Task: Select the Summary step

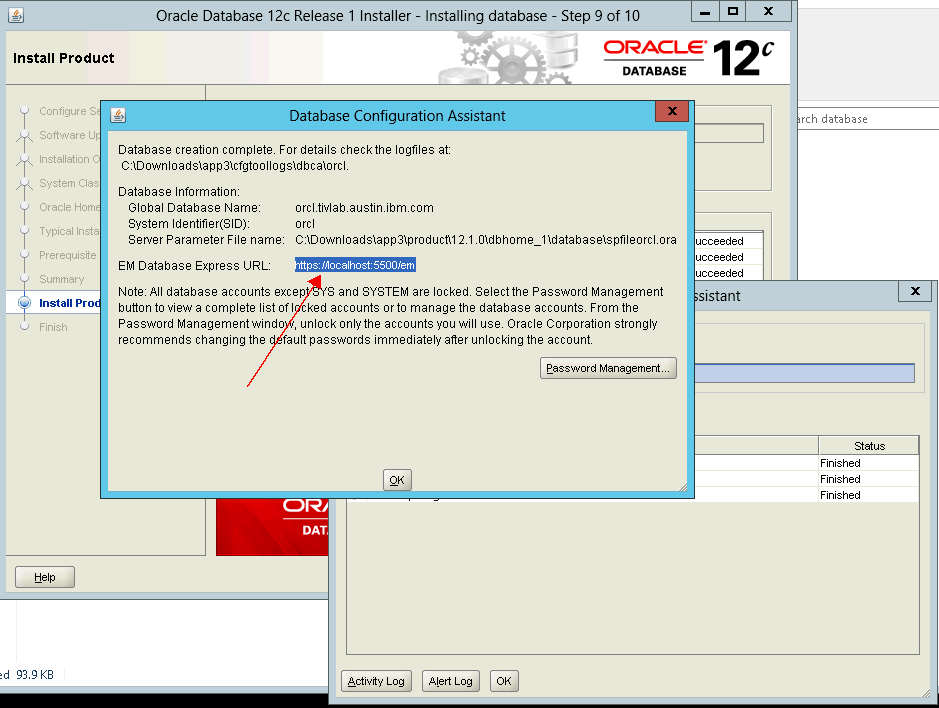Action: [62, 279]
